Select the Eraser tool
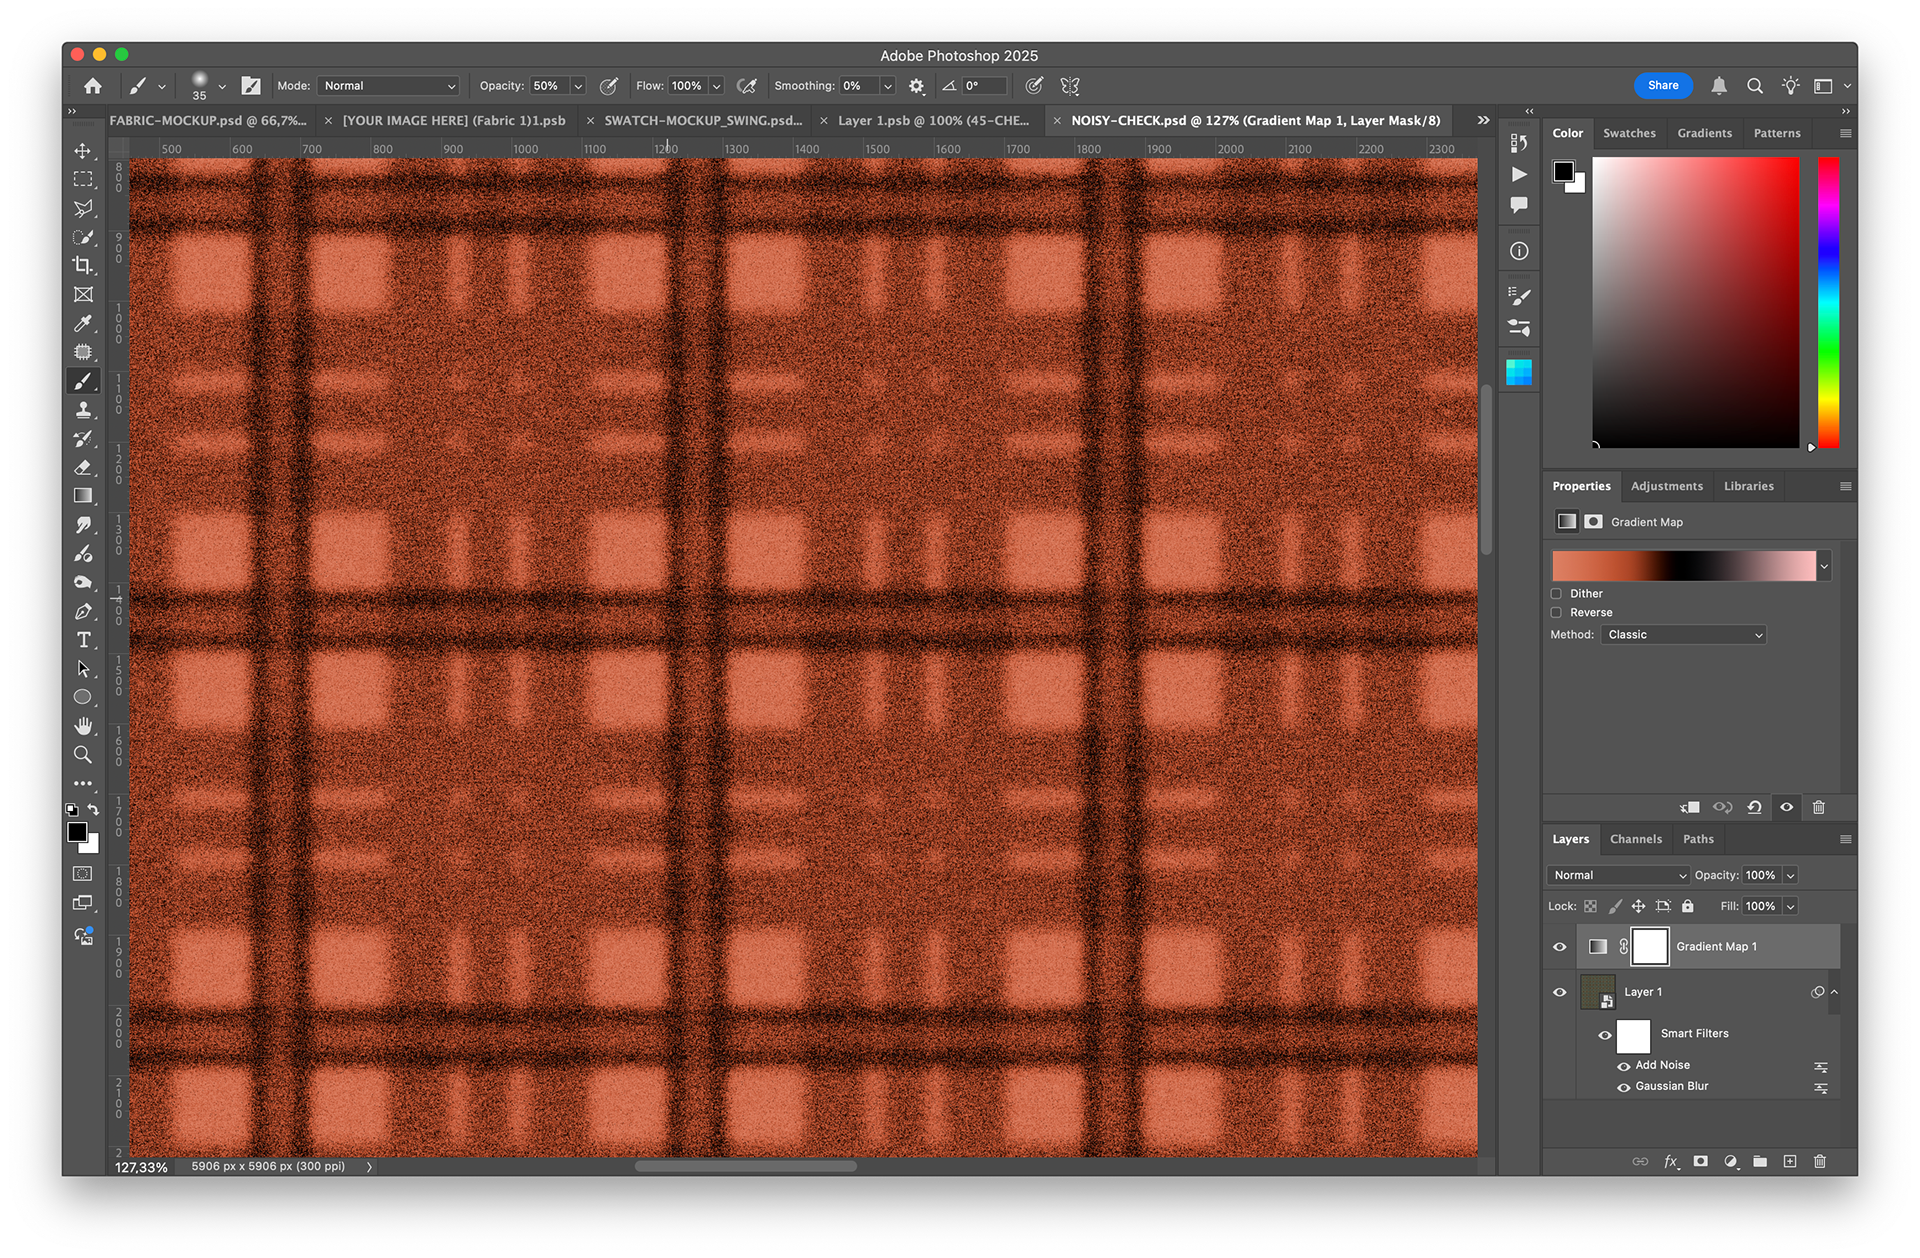 83,467
